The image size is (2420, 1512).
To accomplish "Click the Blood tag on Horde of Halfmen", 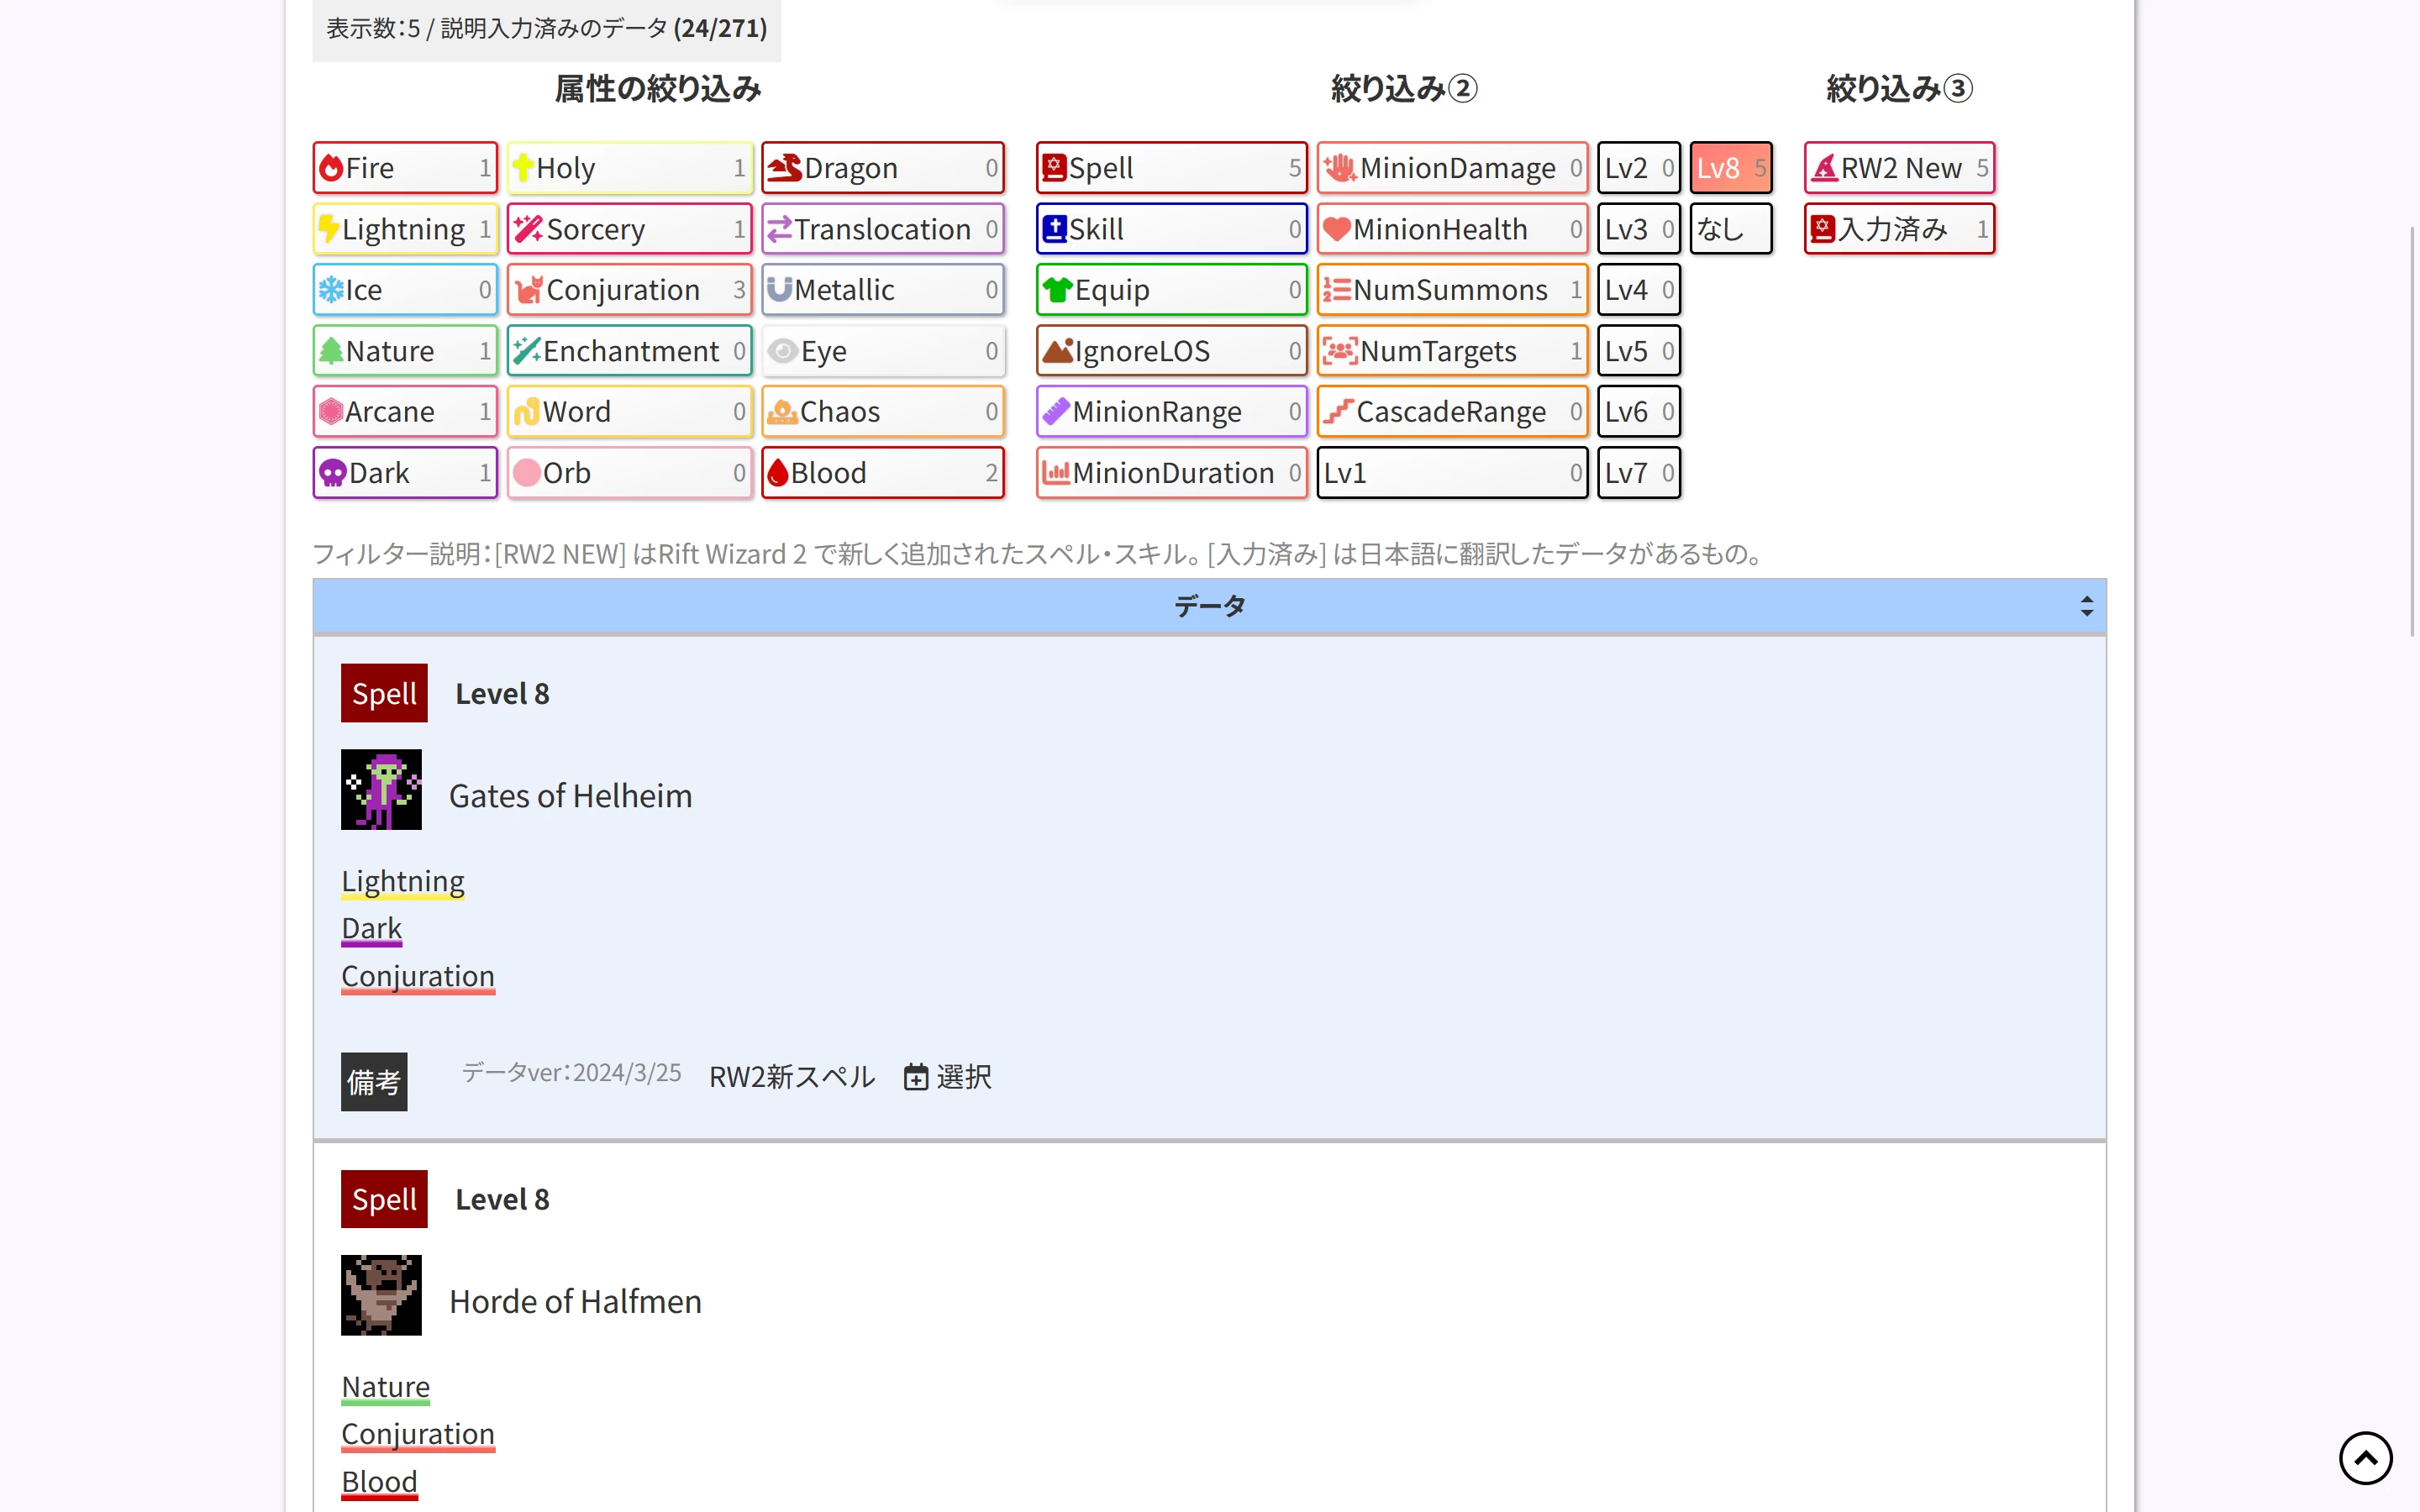I will (379, 1481).
